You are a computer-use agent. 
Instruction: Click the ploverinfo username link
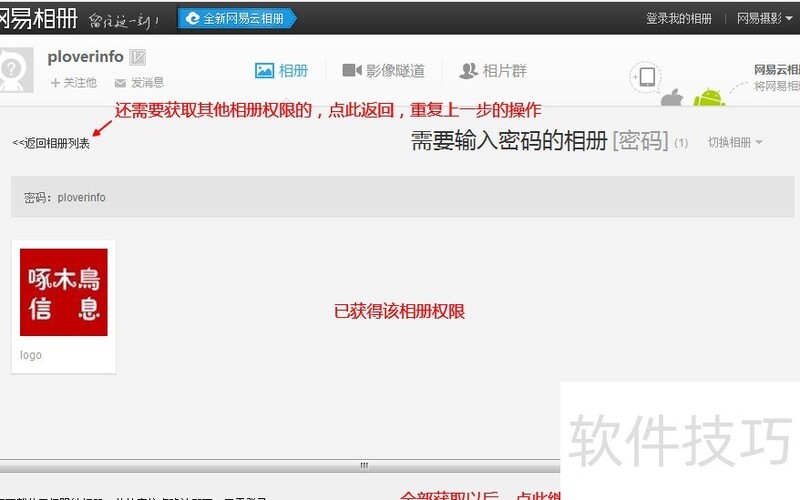click(85, 57)
